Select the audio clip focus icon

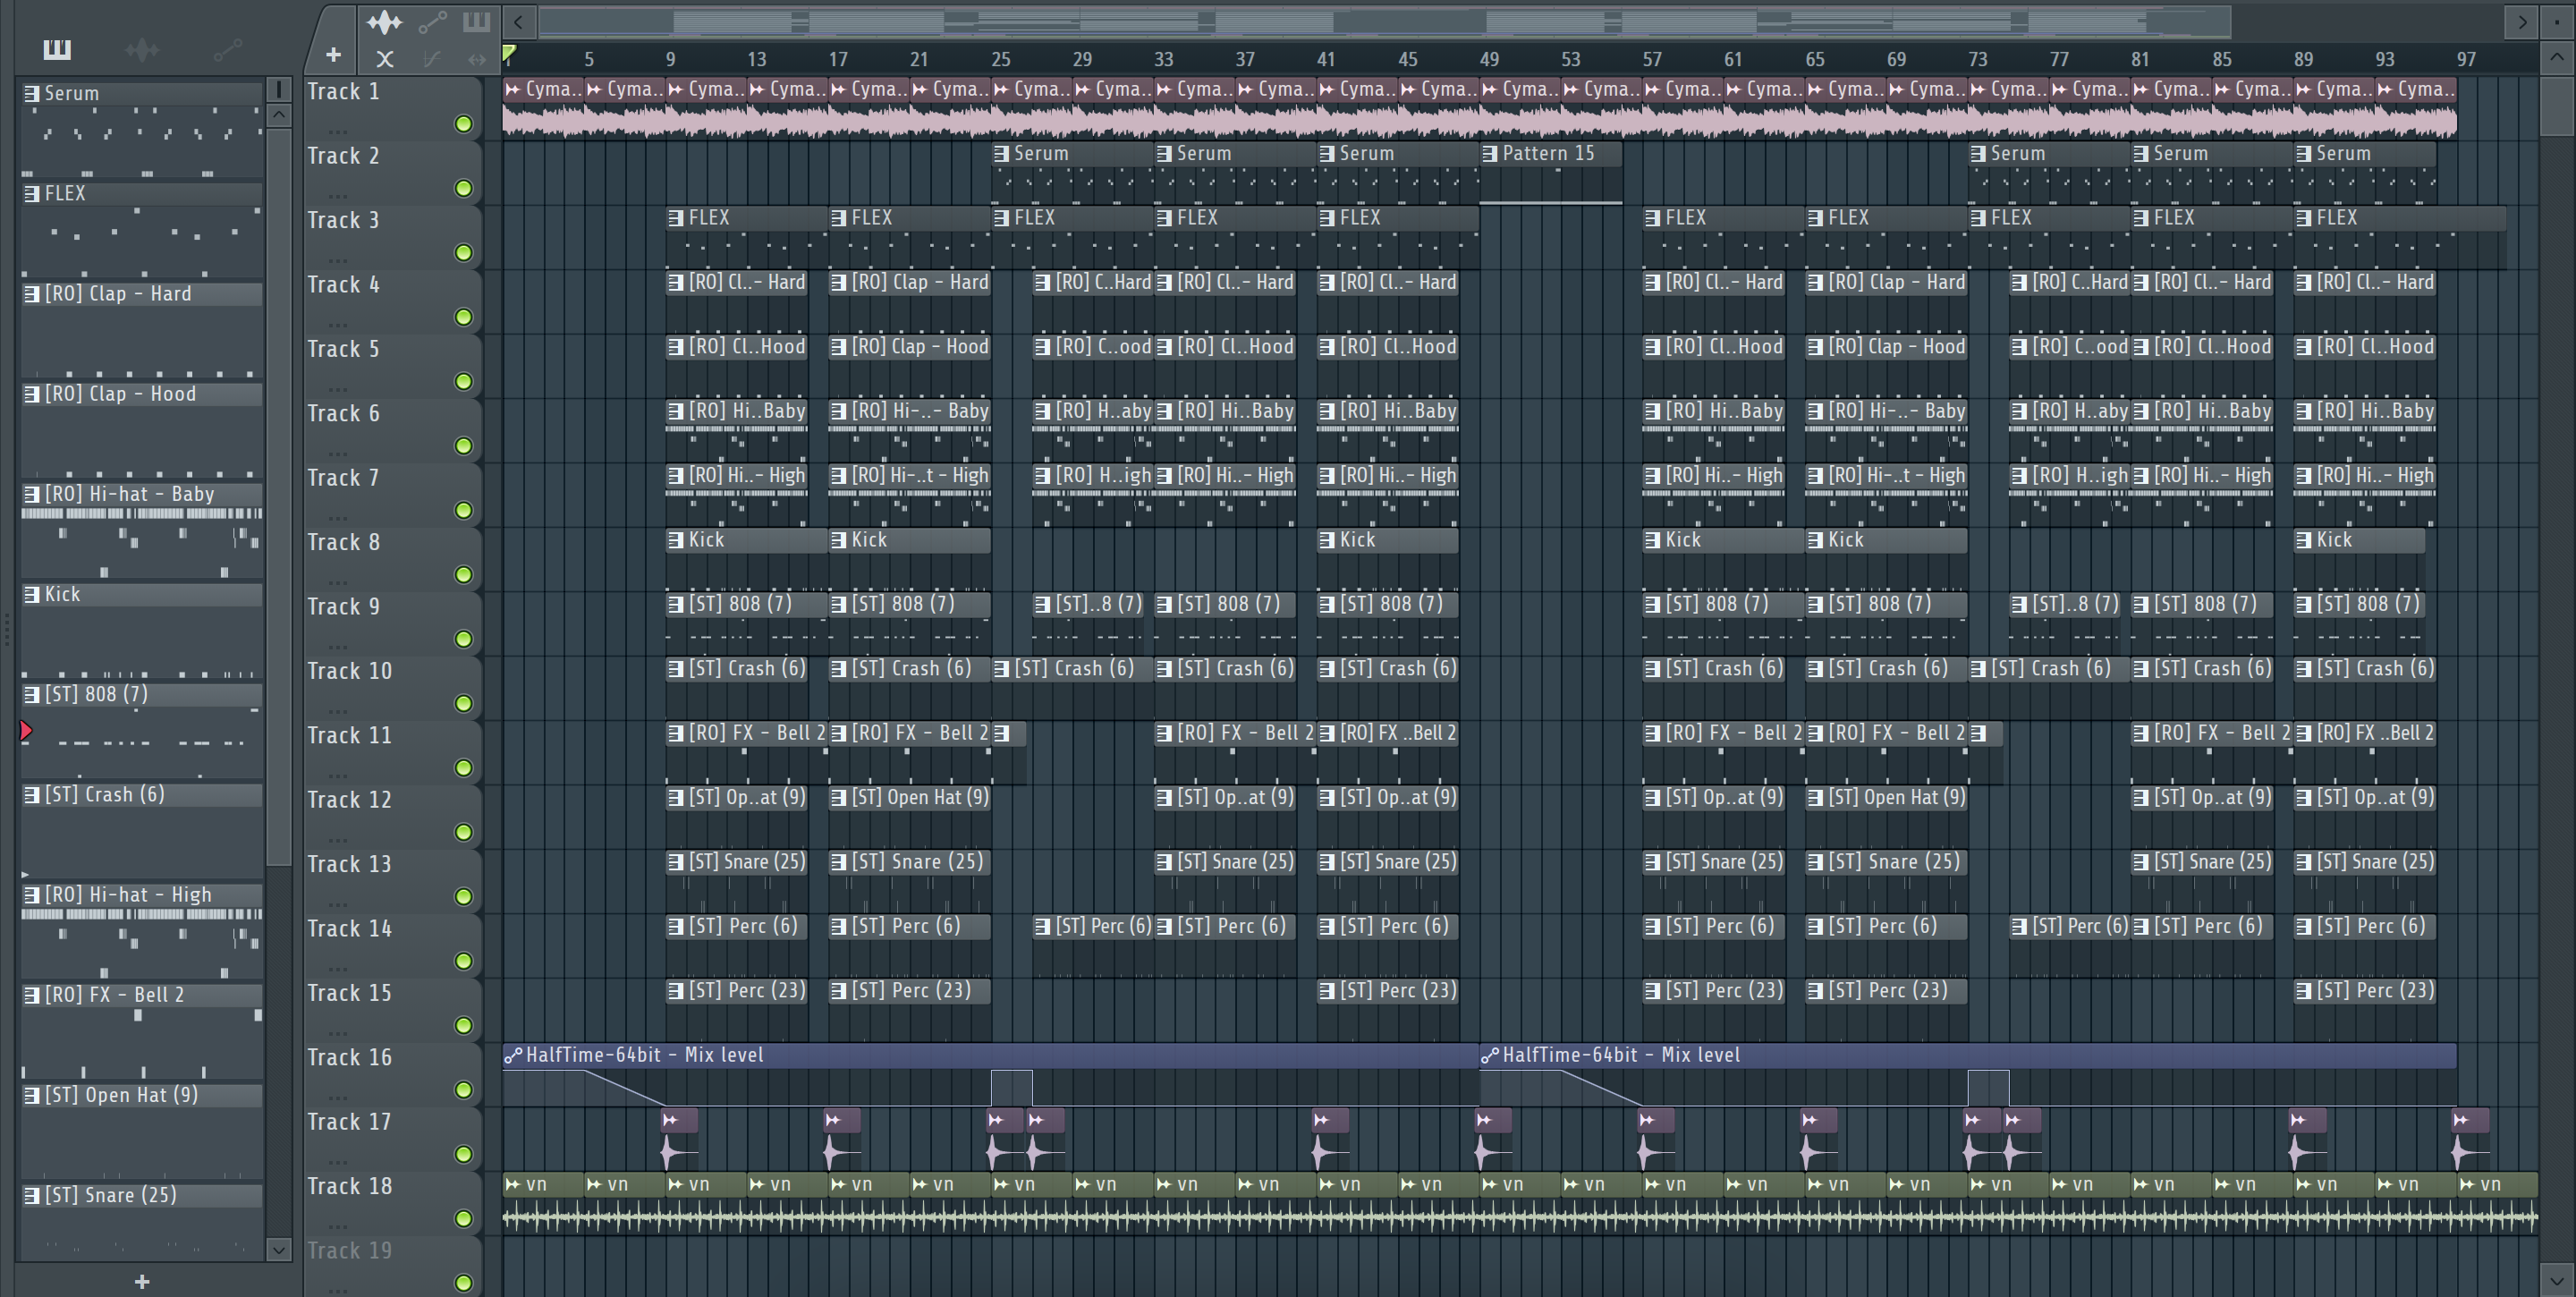pyautogui.click(x=384, y=22)
